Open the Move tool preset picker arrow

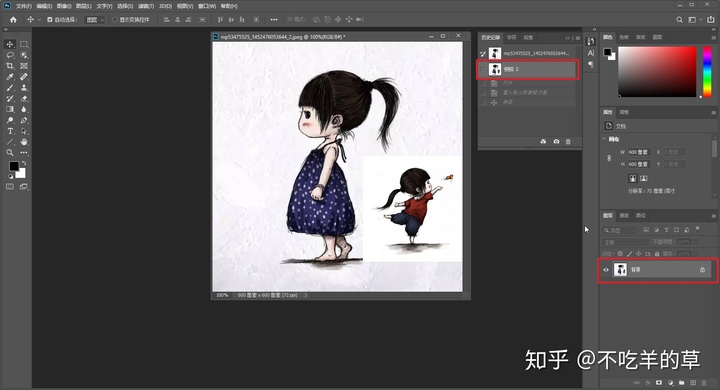pyautogui.click(x=39, y=20)
